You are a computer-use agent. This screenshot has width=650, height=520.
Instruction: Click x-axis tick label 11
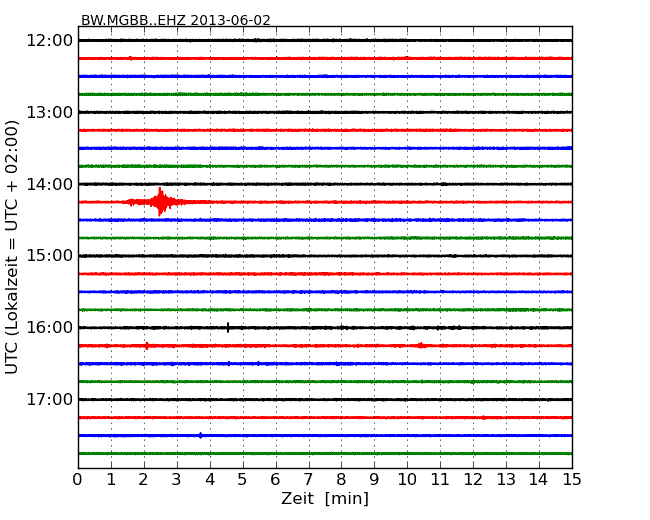pos(440,479)
